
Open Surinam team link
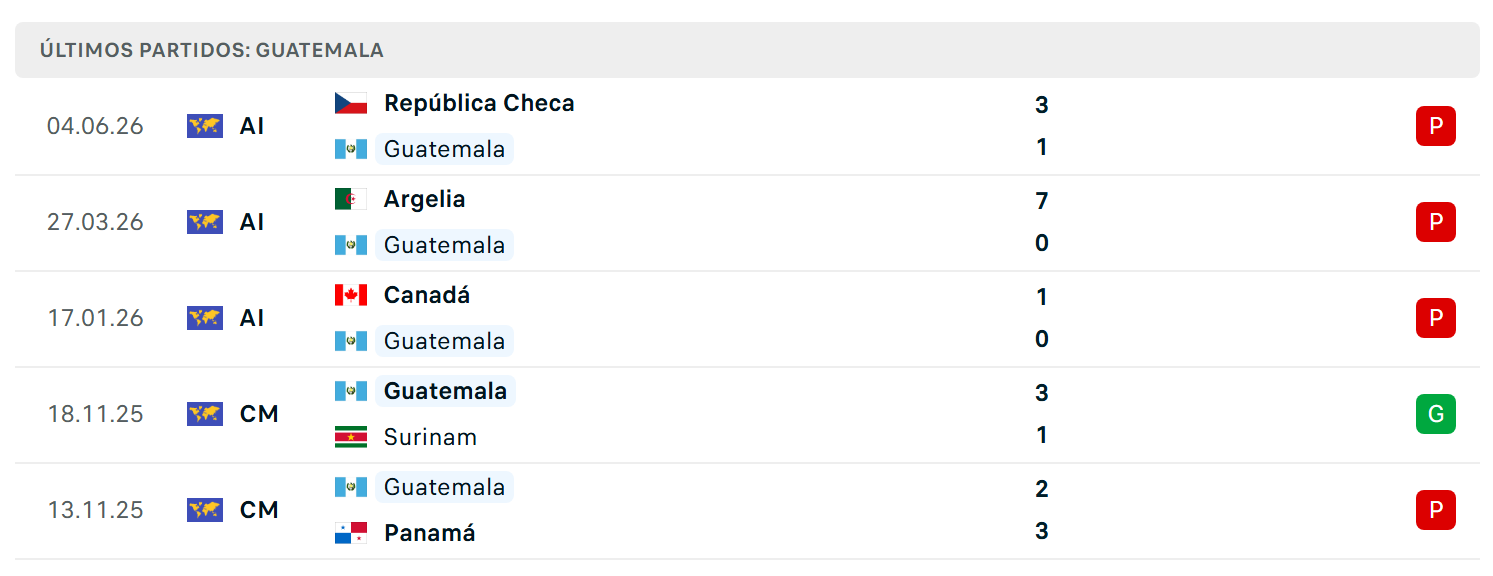tap(431, 437)
